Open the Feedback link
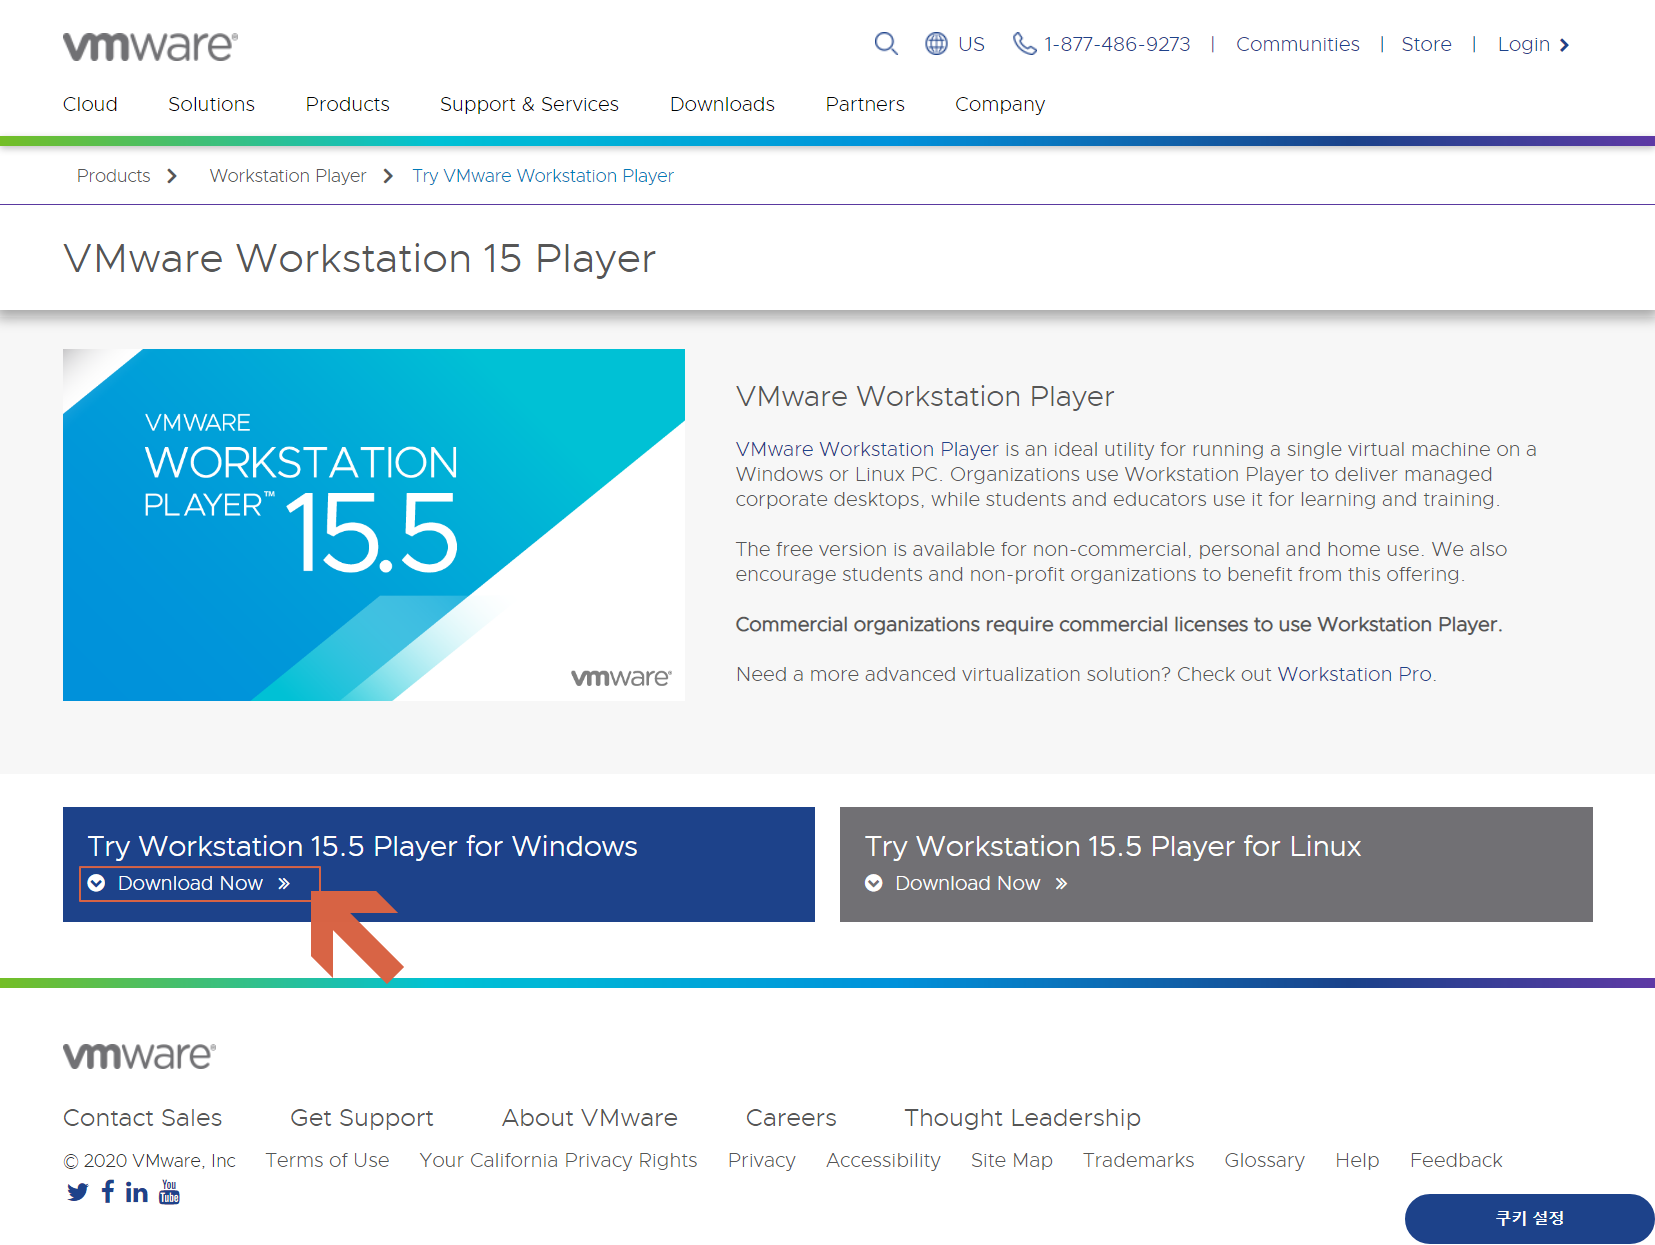 point(1456,1160)
